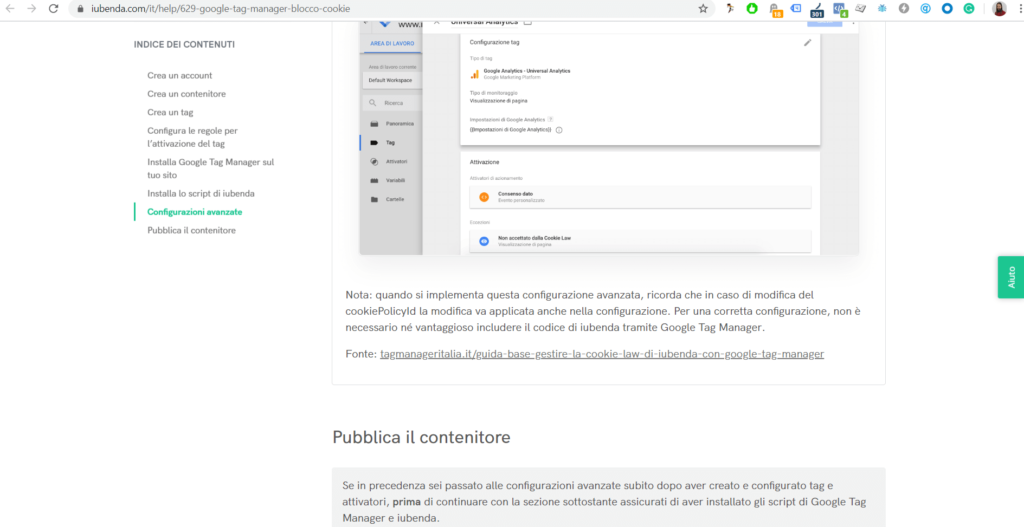The width and height of the screenshot is (1024, 527).
Task: Click the info icon beside Impostazioni di Google Analytics
Action: point(559,129)
